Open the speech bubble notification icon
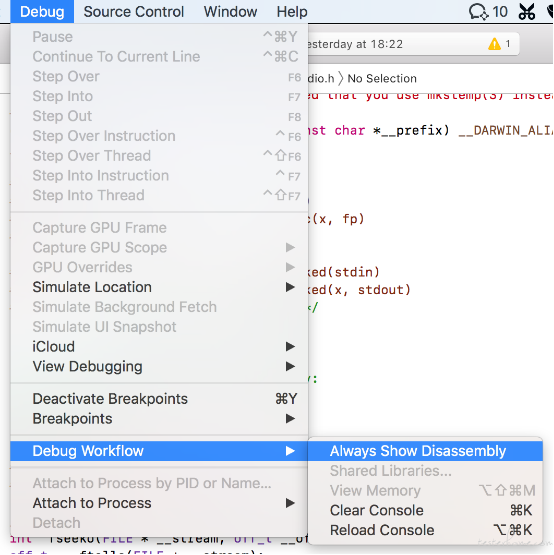The height and width of the screenshot is (555, 554). tap(479, 12)
